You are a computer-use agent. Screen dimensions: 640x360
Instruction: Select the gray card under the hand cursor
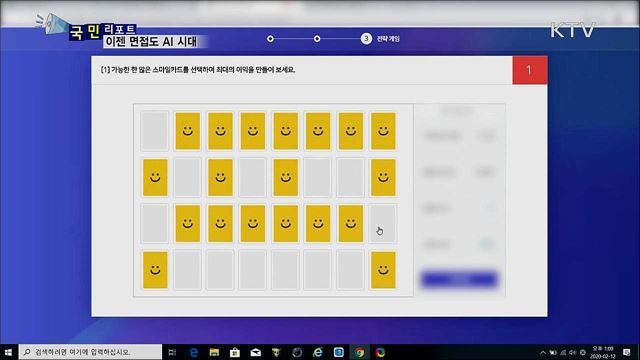point(383,224)
